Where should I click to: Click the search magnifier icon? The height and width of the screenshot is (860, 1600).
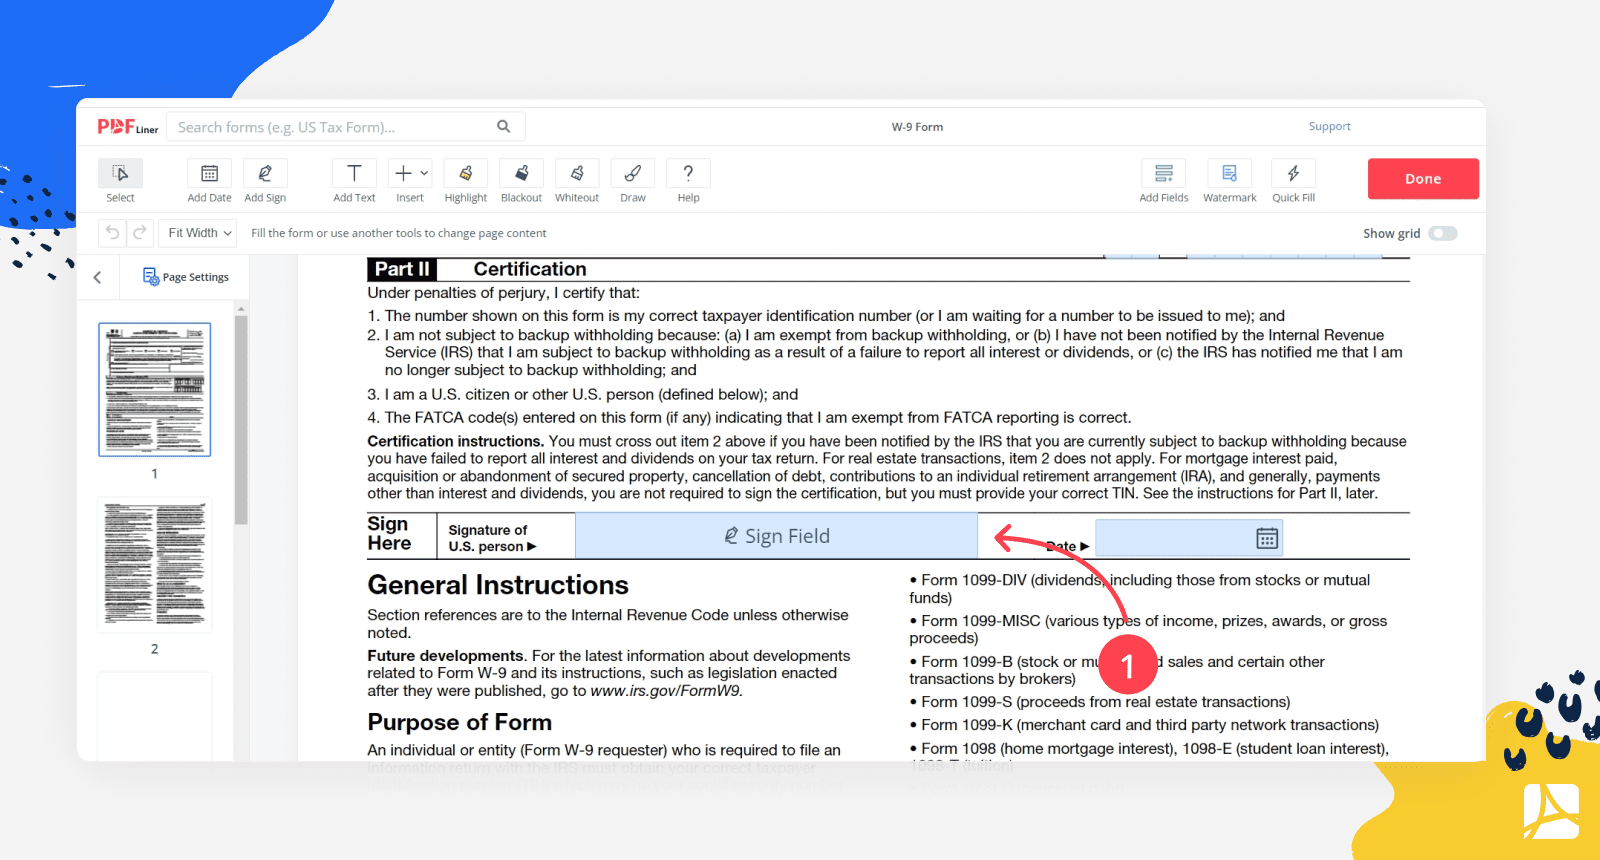504,126
